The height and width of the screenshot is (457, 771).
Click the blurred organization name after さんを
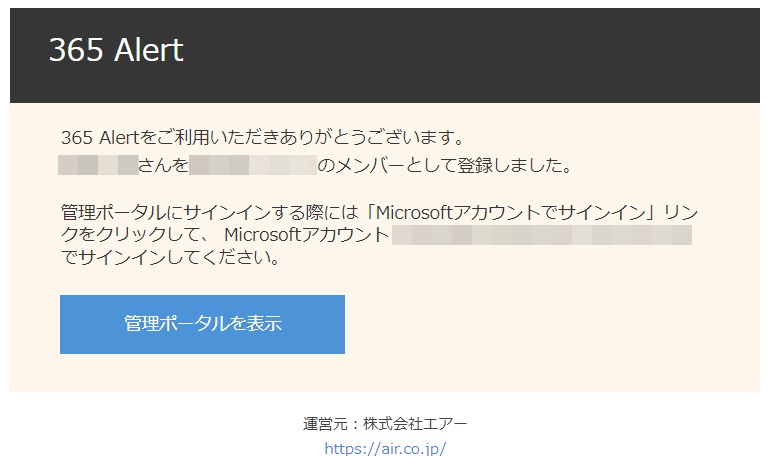pyautogui.click(x=252, y=165)
